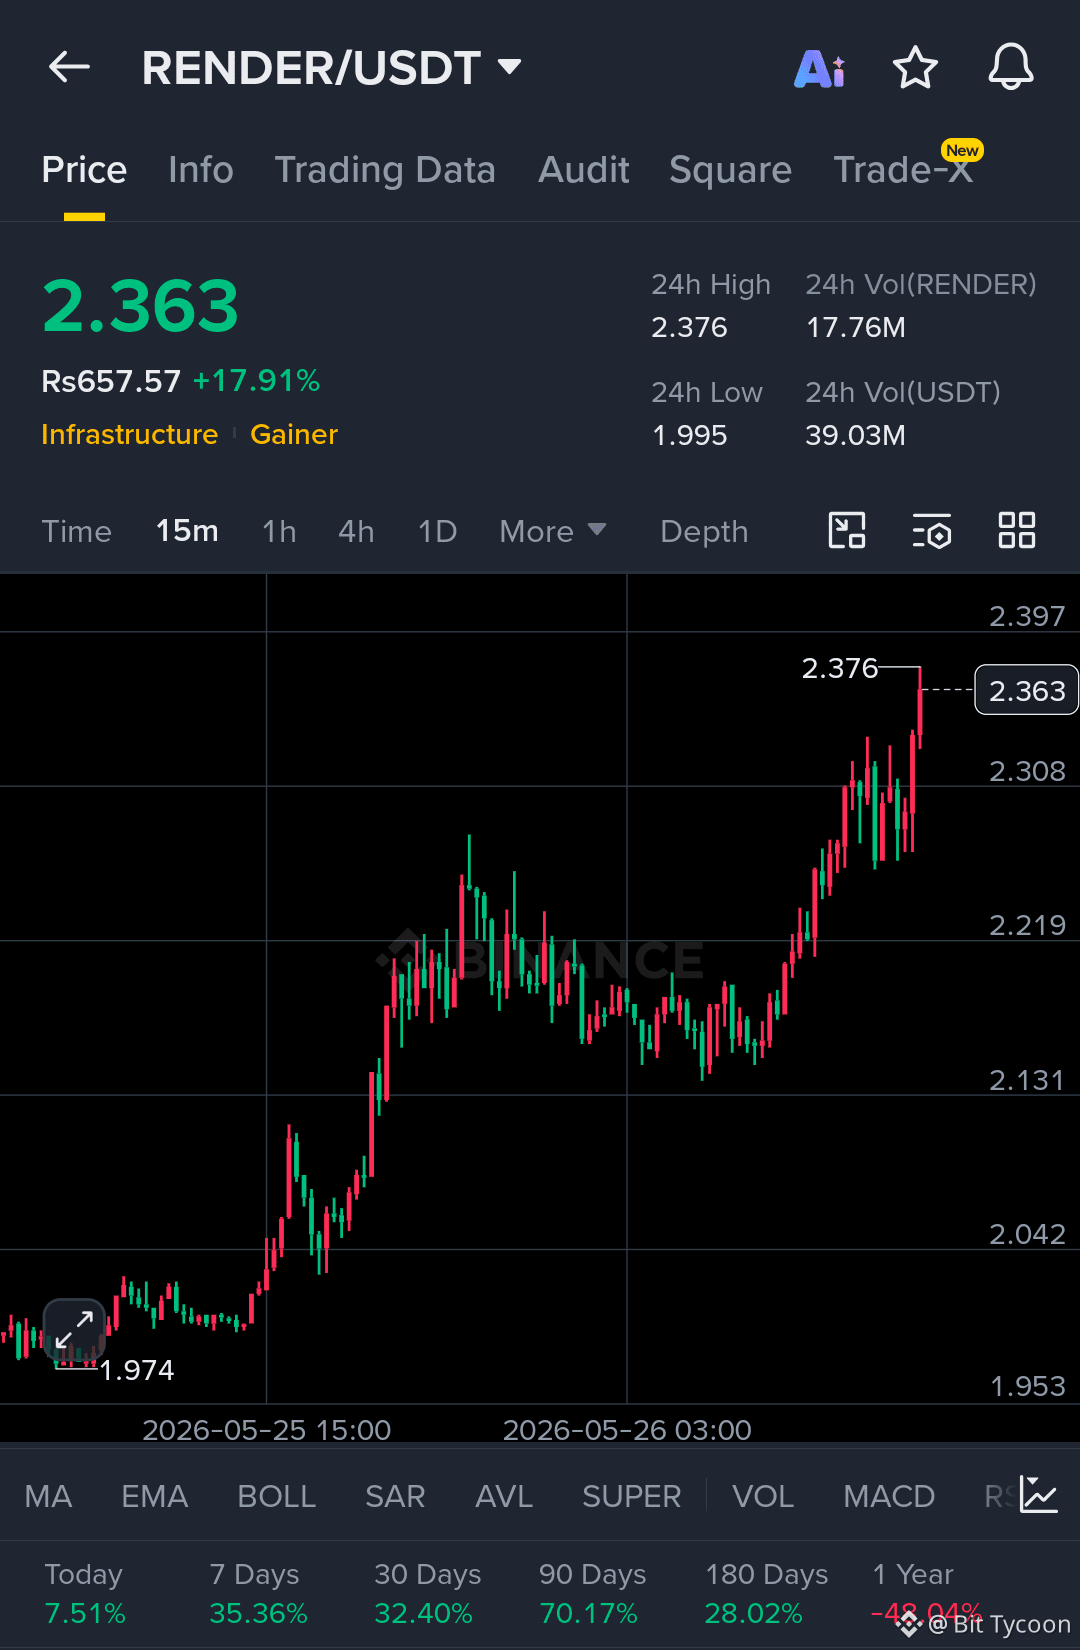Enable the MACD sub-indicator
This screenshot has width=1080, height=1650.
889,1496
